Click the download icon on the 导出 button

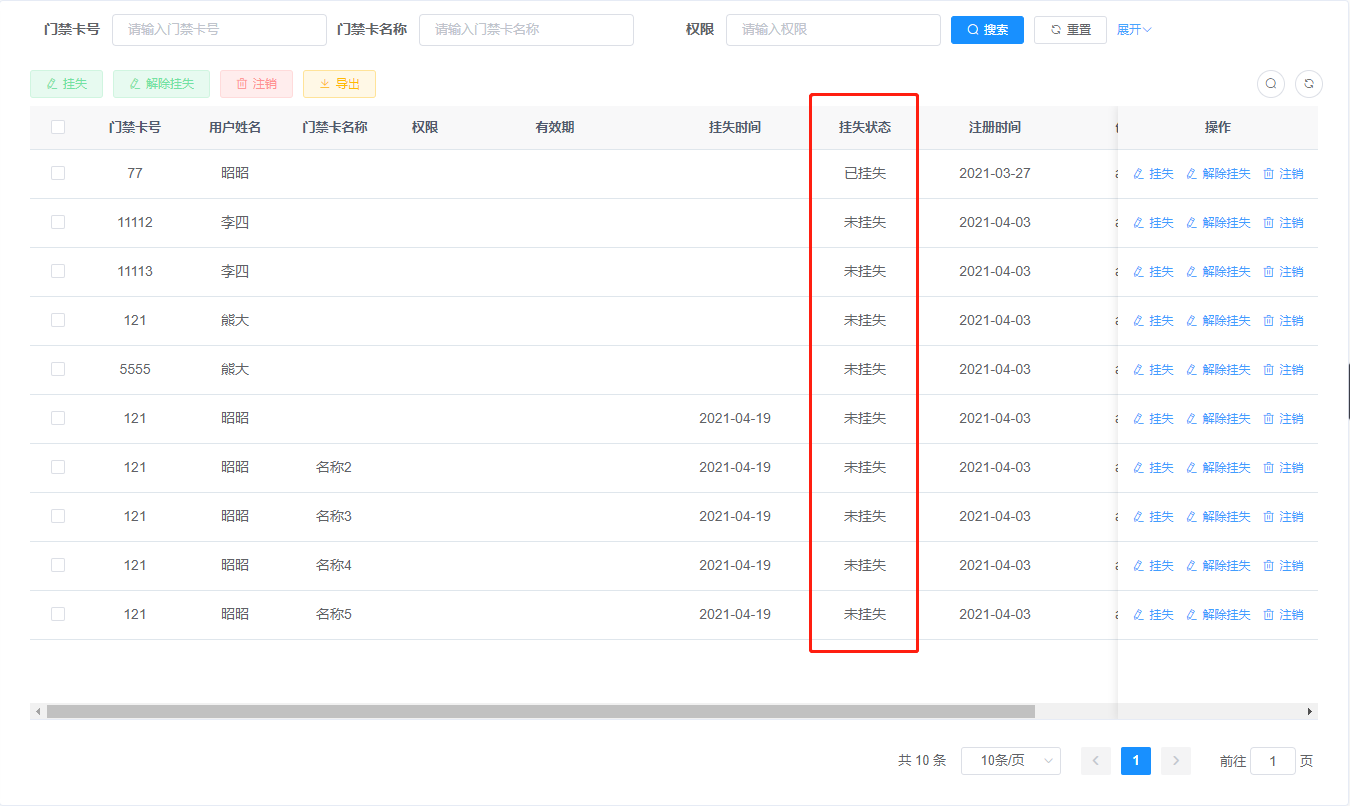(325, 84)
